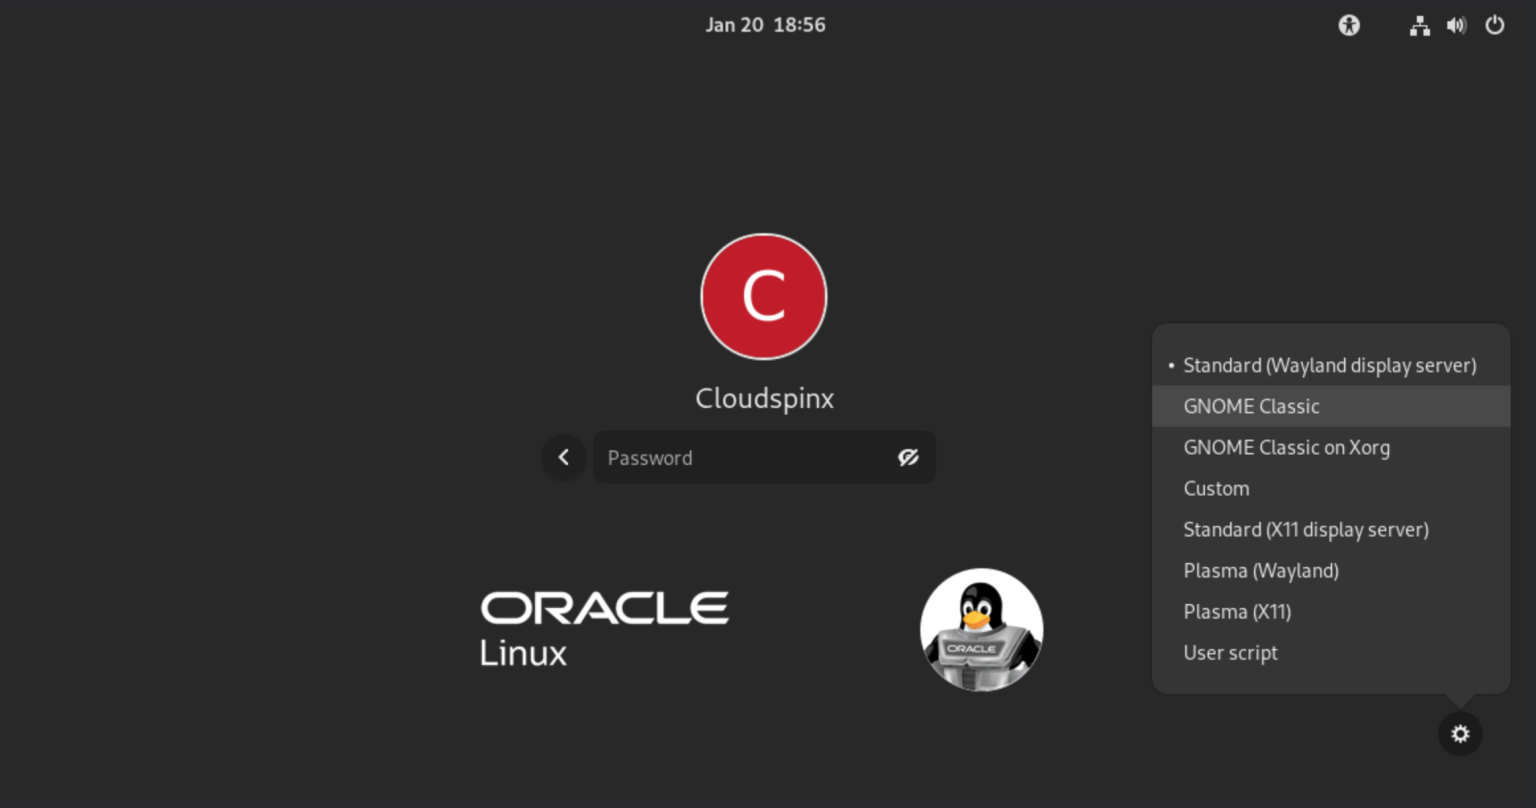Click the Password input field
The image size is (1536, 808).
[764, 457]
